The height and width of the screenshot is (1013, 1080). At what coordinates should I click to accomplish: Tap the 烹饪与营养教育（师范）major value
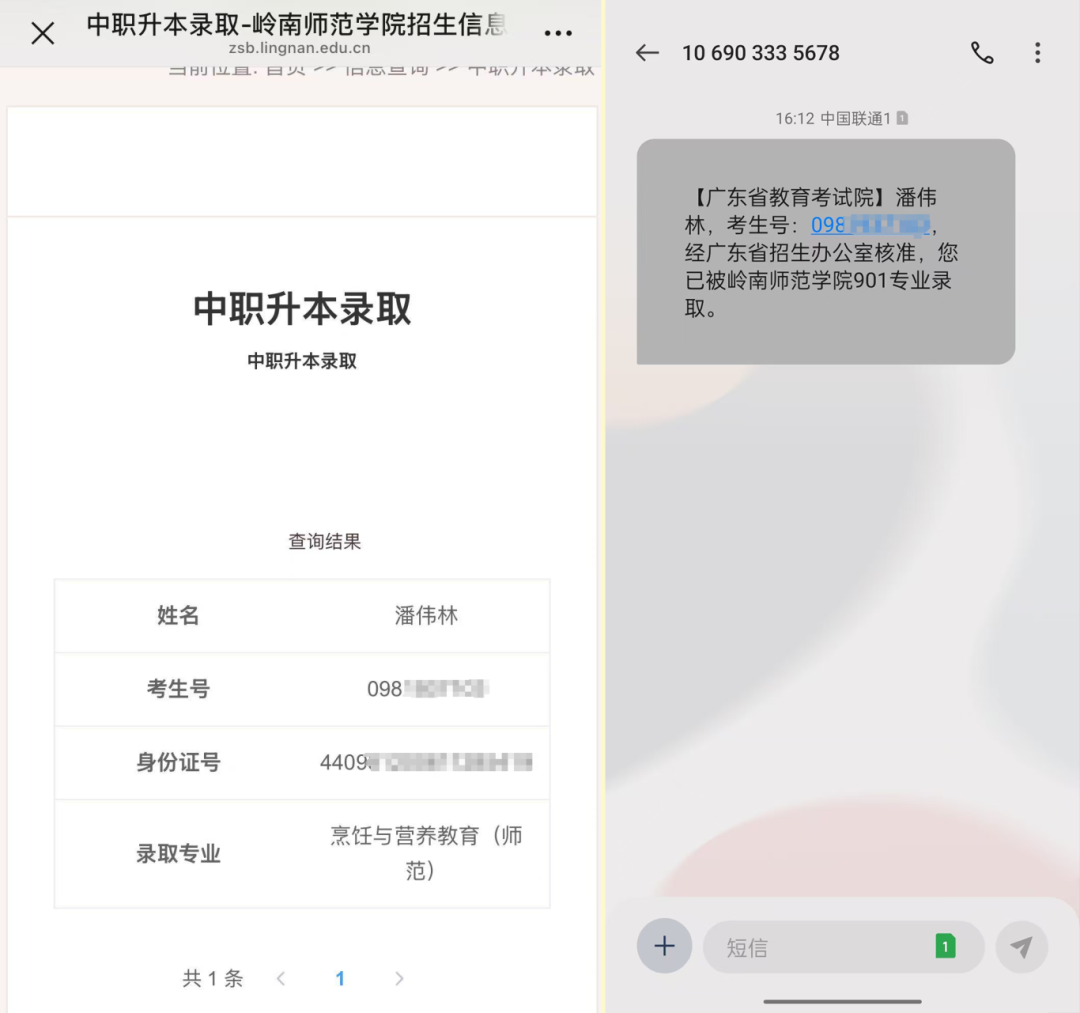pyautogui.click(x=426, y=853)
